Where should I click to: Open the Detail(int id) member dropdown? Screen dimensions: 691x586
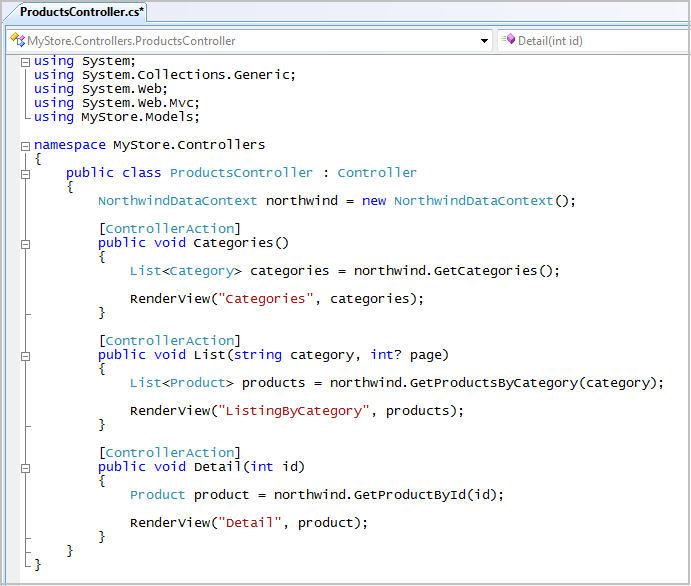(594, 41)
